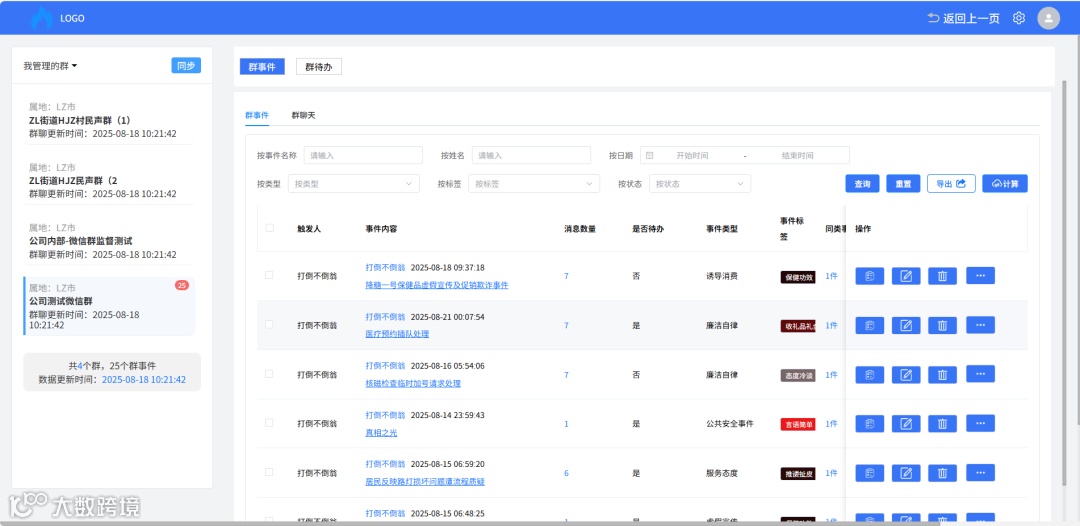Select group ZL街道HJZ村民声群（1）

point(109,120)
